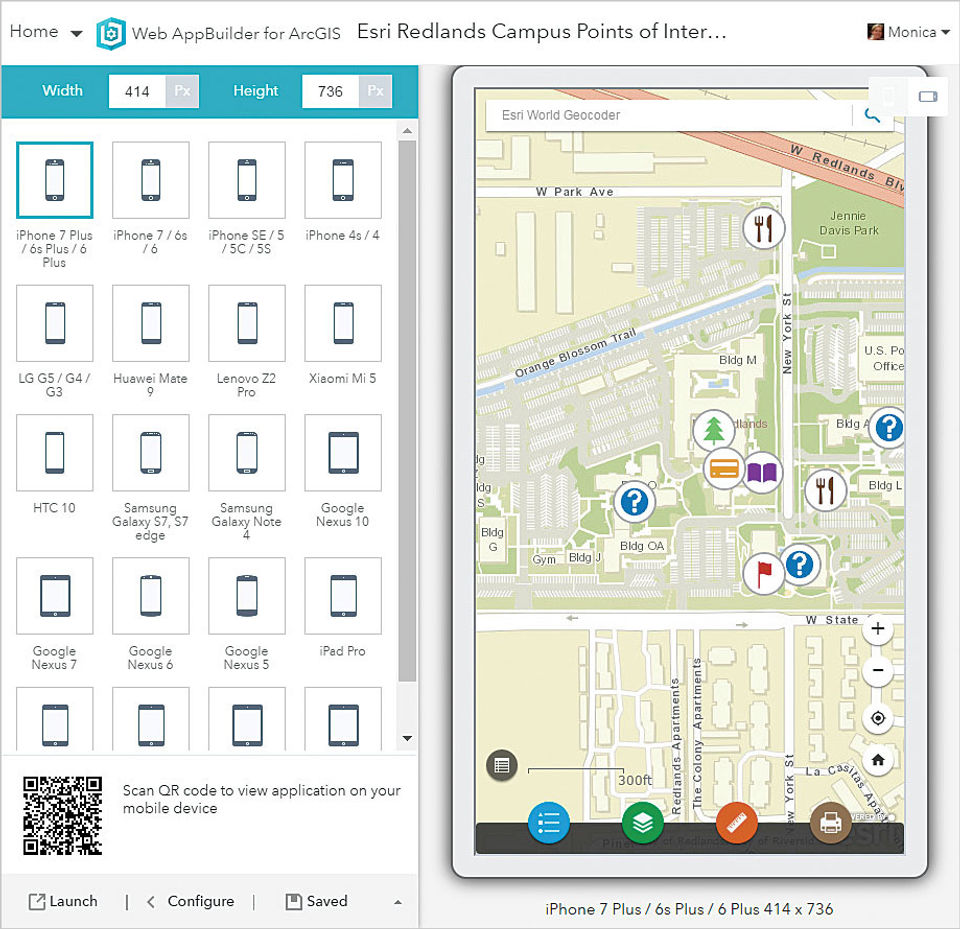
Task: Click the purple open book marker
Action: coord(762,473)
